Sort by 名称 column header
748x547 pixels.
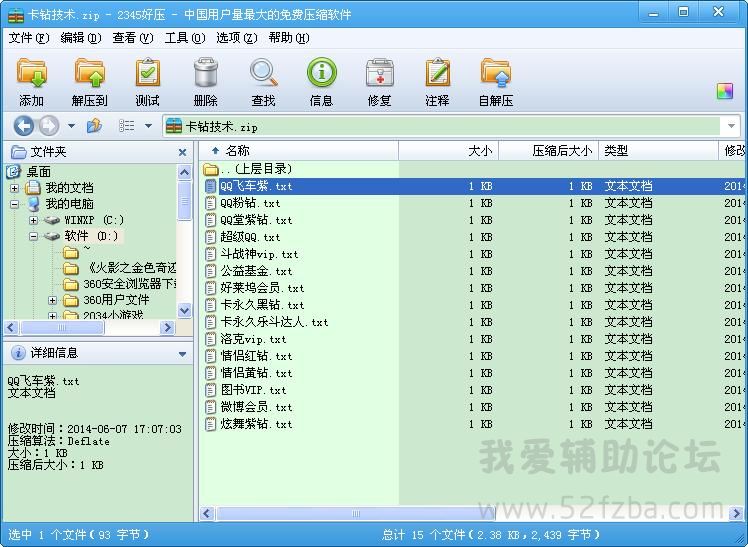[299, 151]
